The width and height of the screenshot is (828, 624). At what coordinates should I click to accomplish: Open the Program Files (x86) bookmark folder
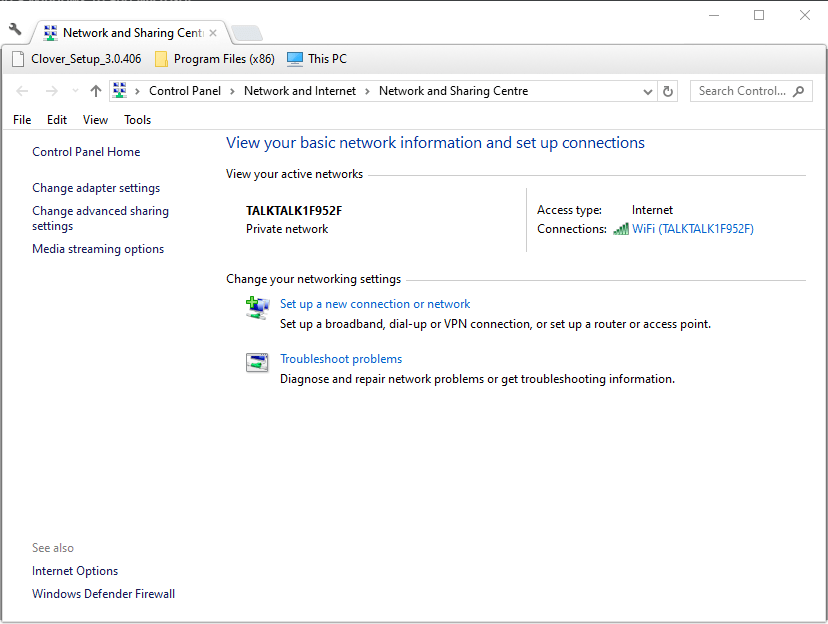215,59
